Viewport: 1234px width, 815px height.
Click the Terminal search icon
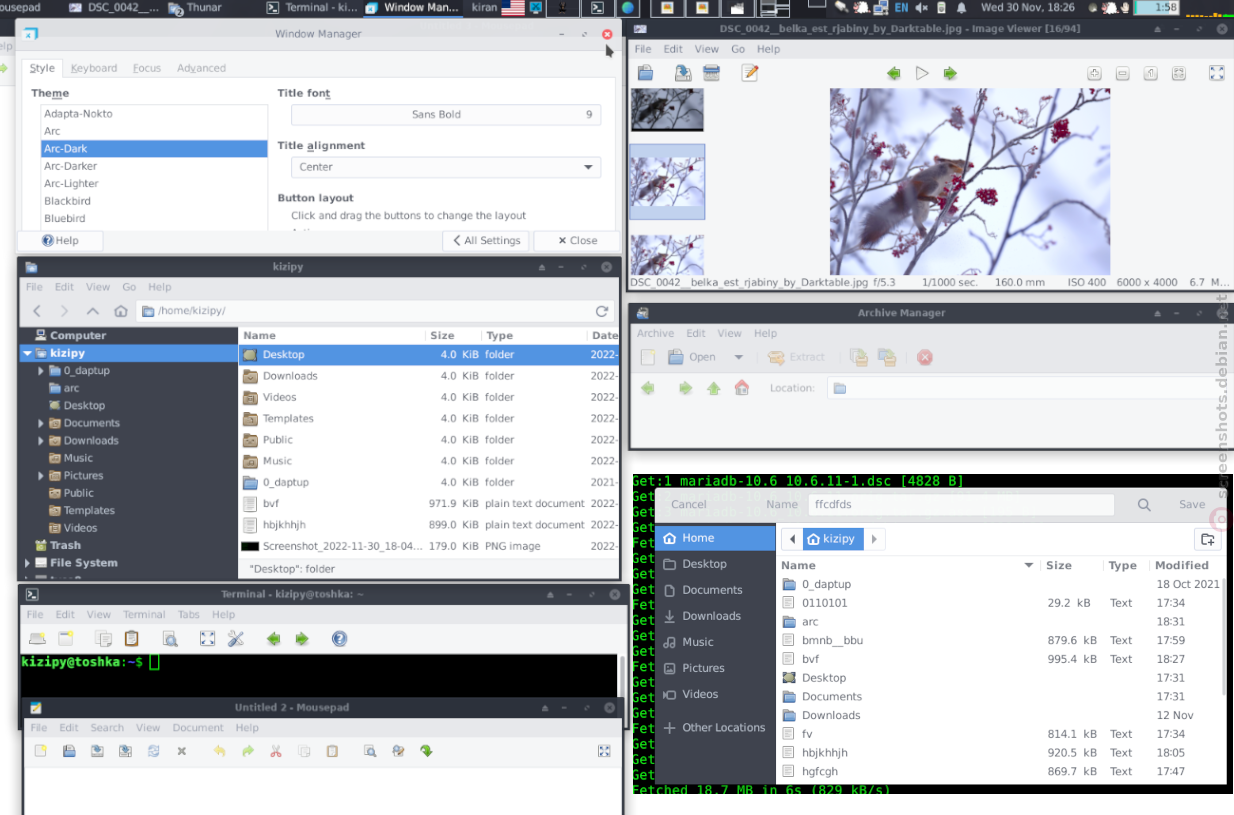[x=170, y=638]
